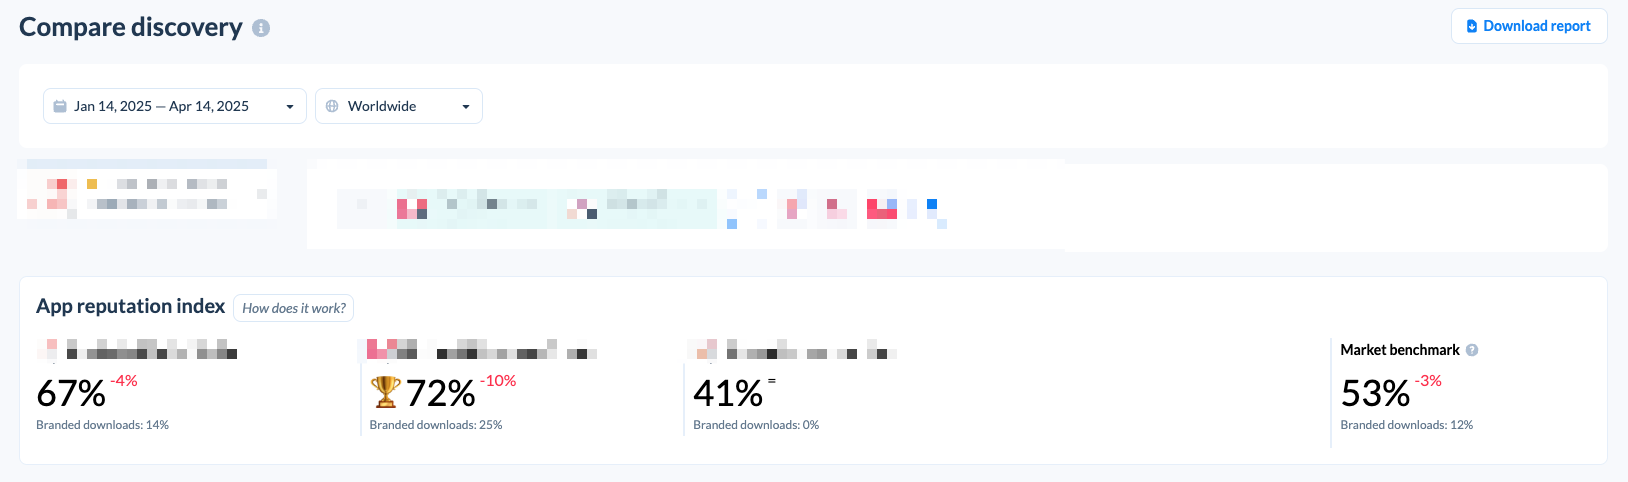The height and width of the screenshot is (482, 1628).
Task: Select the 67% reputation score
Action: 71,394
